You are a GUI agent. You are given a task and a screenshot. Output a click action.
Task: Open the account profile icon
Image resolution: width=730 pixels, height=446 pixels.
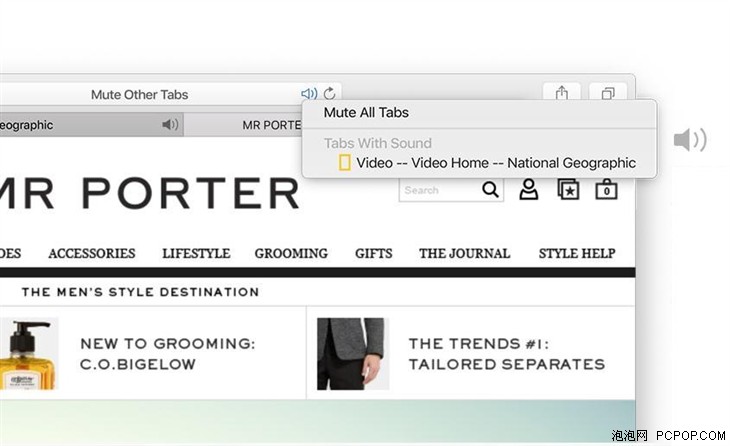529,189
